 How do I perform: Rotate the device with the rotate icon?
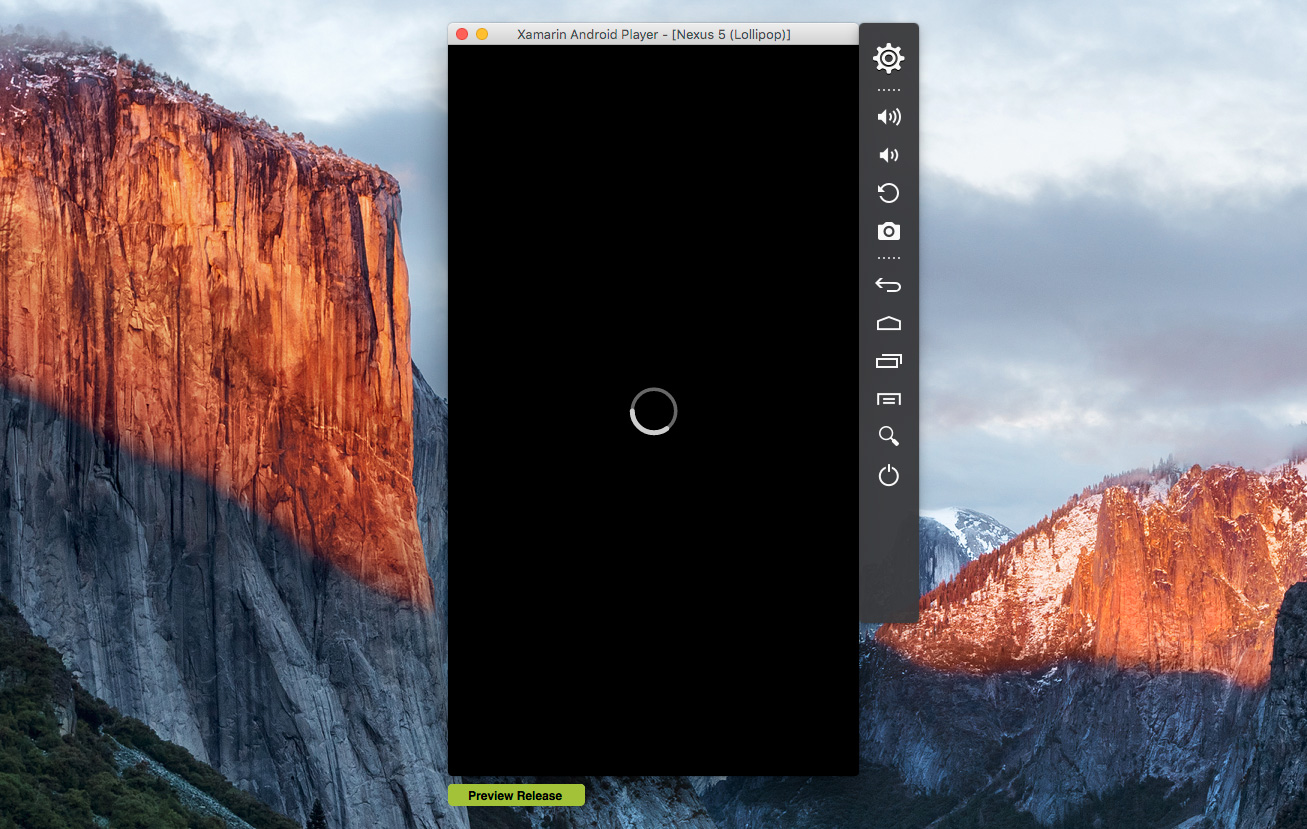point(888,193)
